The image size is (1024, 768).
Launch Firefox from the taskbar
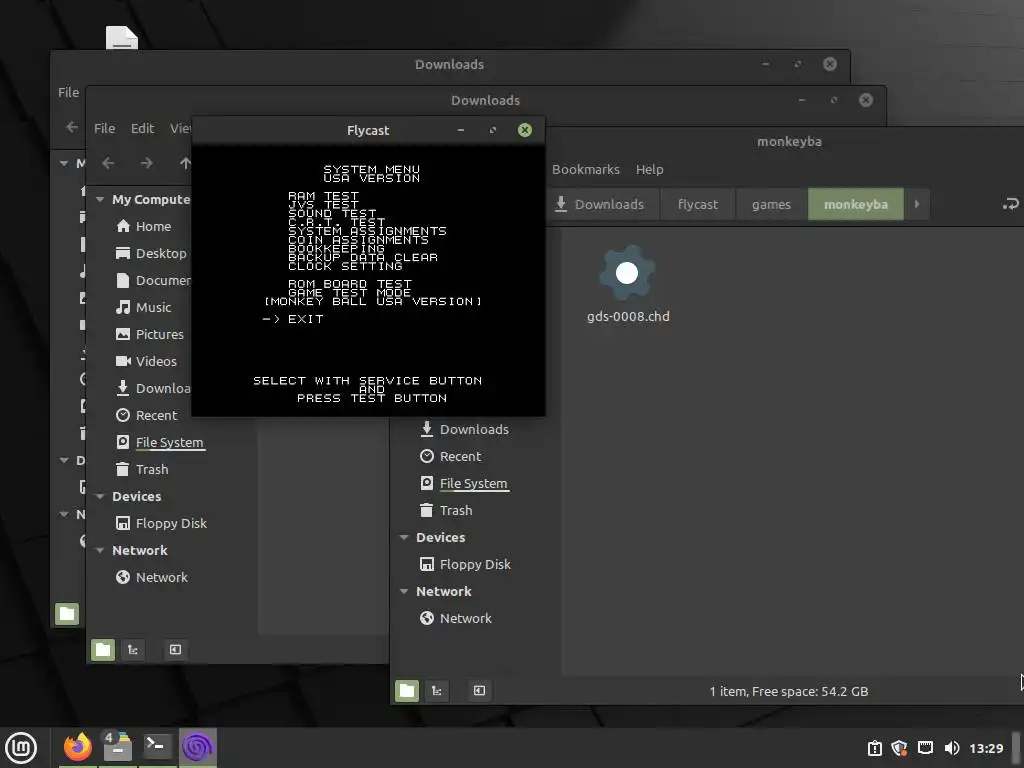[78, 747]
